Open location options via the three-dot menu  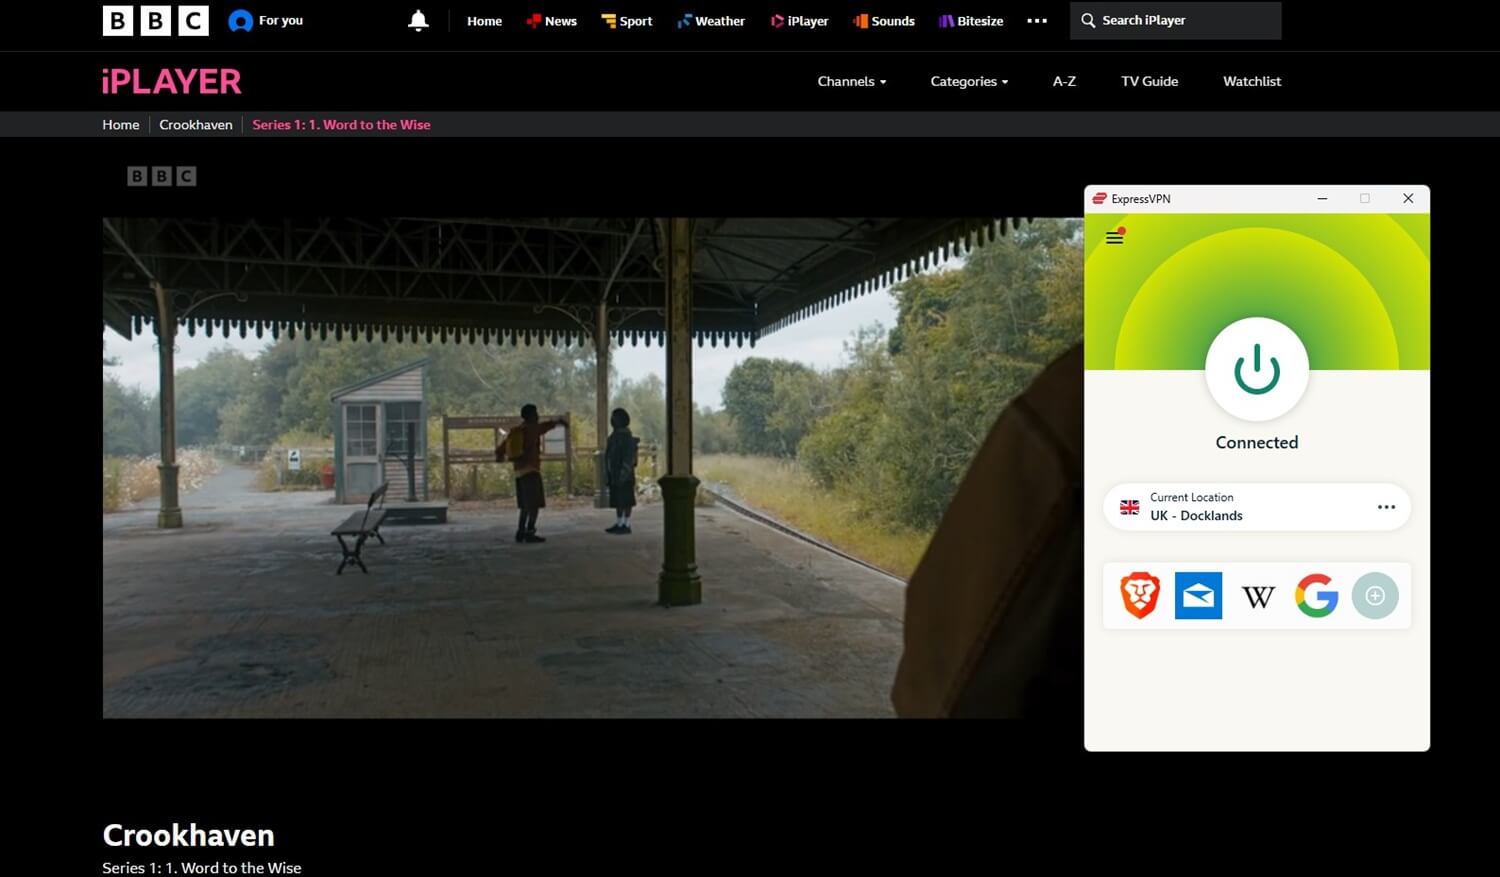[1387, 507]
